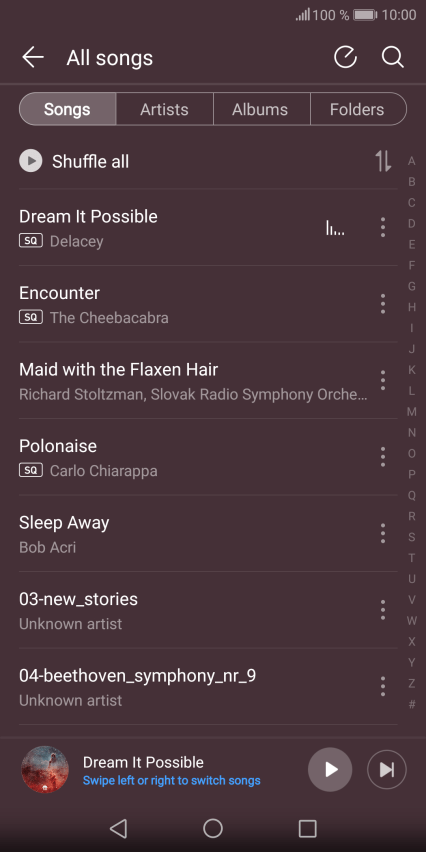Image resolution: width=426 pixels, height=852 pixels.
Task: Play Dream It Possible from mini player
Action: pos(330,769)
